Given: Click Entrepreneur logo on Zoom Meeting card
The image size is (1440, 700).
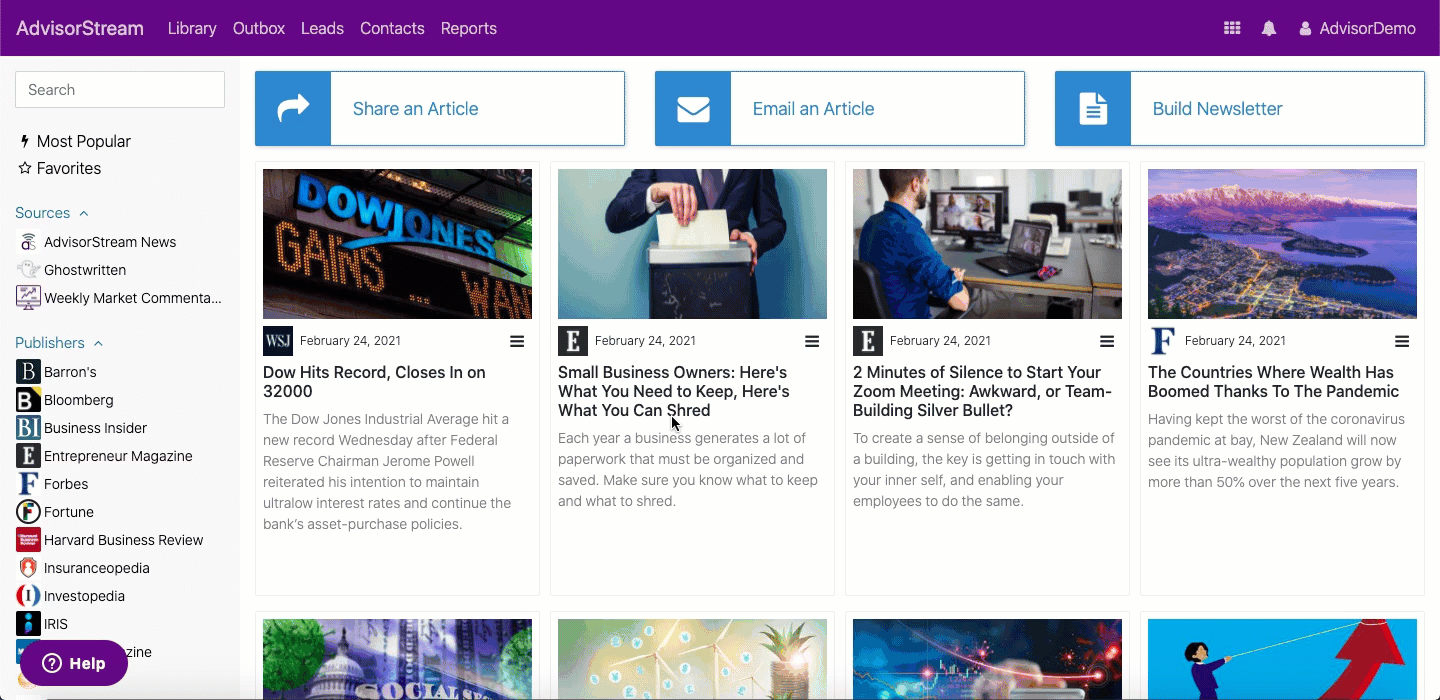Looking at the screenshot, I should point(868,341).
